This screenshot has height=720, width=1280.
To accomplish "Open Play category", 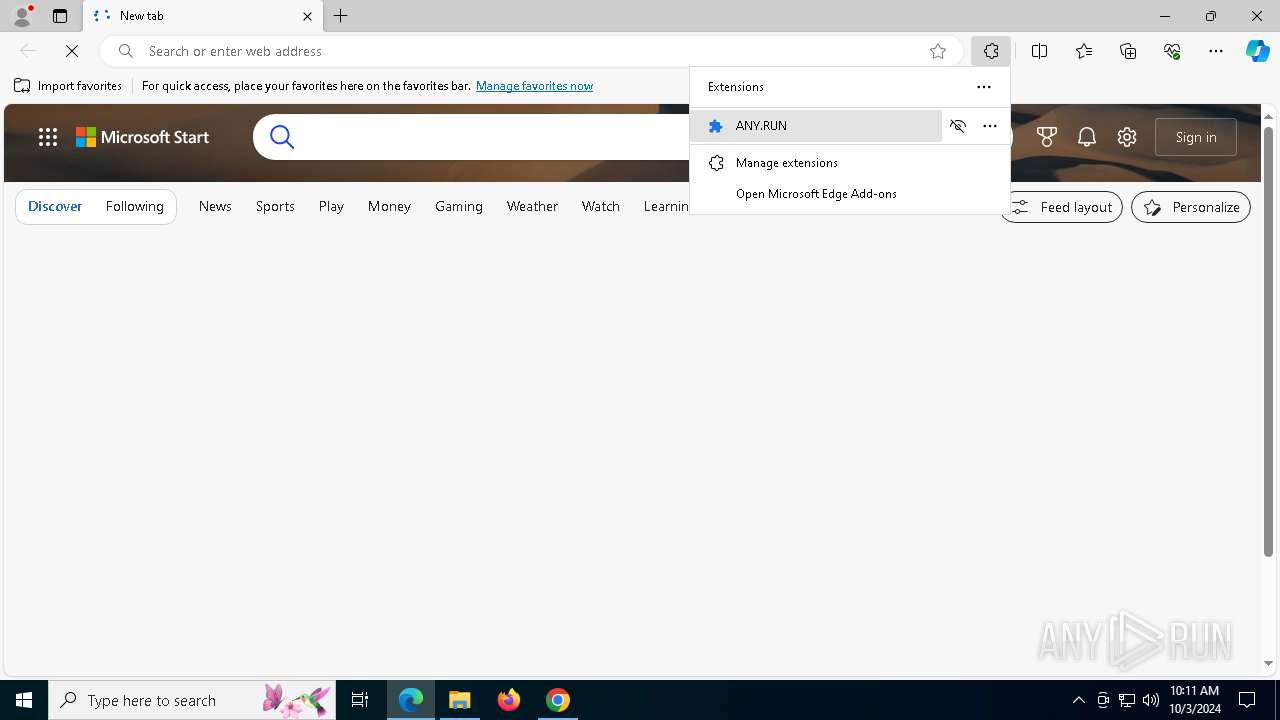I will click(x=331, y=206).
